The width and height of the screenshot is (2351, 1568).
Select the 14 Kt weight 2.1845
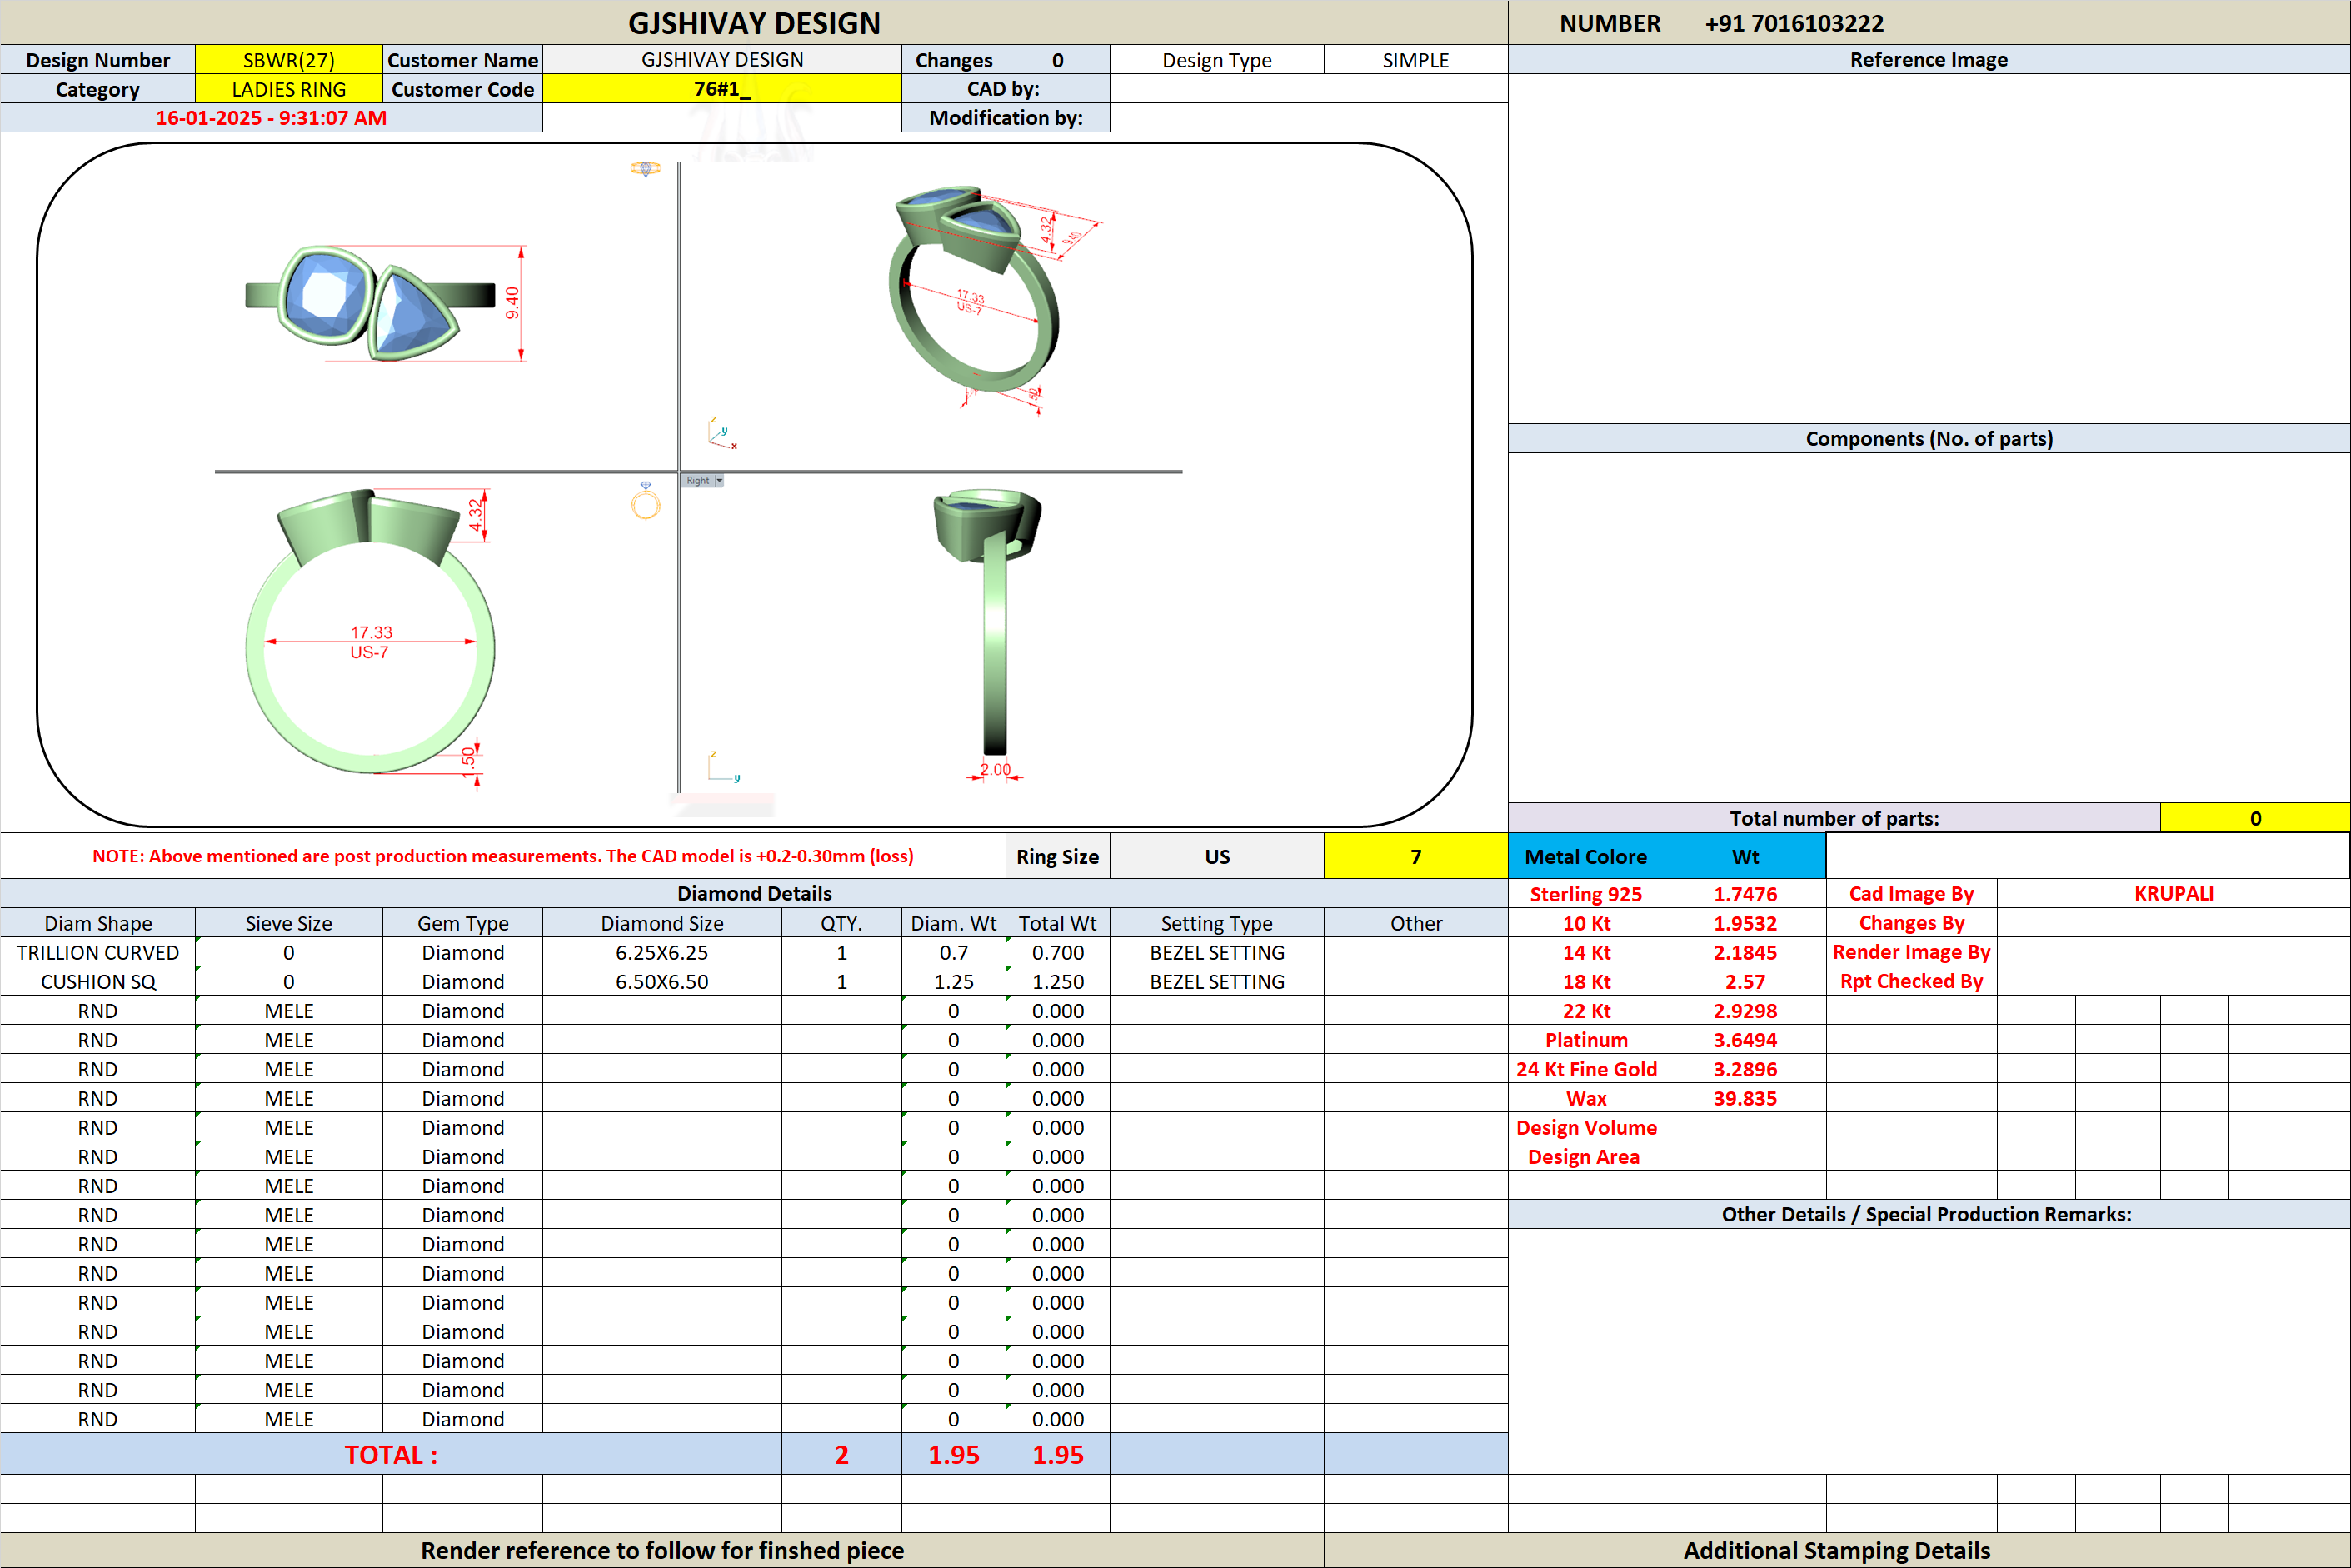[x=1745, y=952]
